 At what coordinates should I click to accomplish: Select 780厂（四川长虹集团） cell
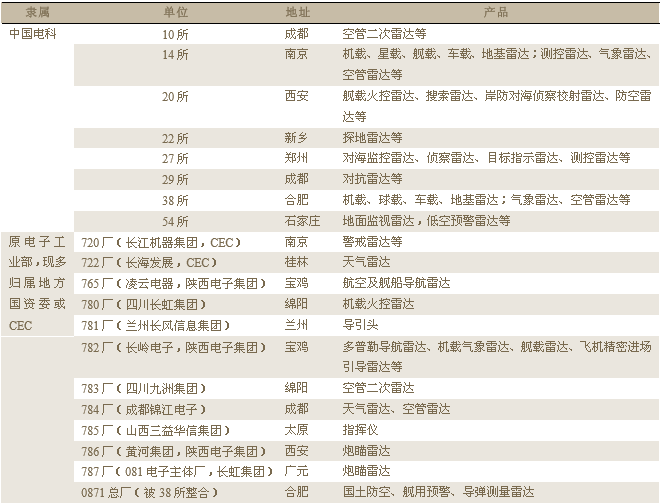144,304
